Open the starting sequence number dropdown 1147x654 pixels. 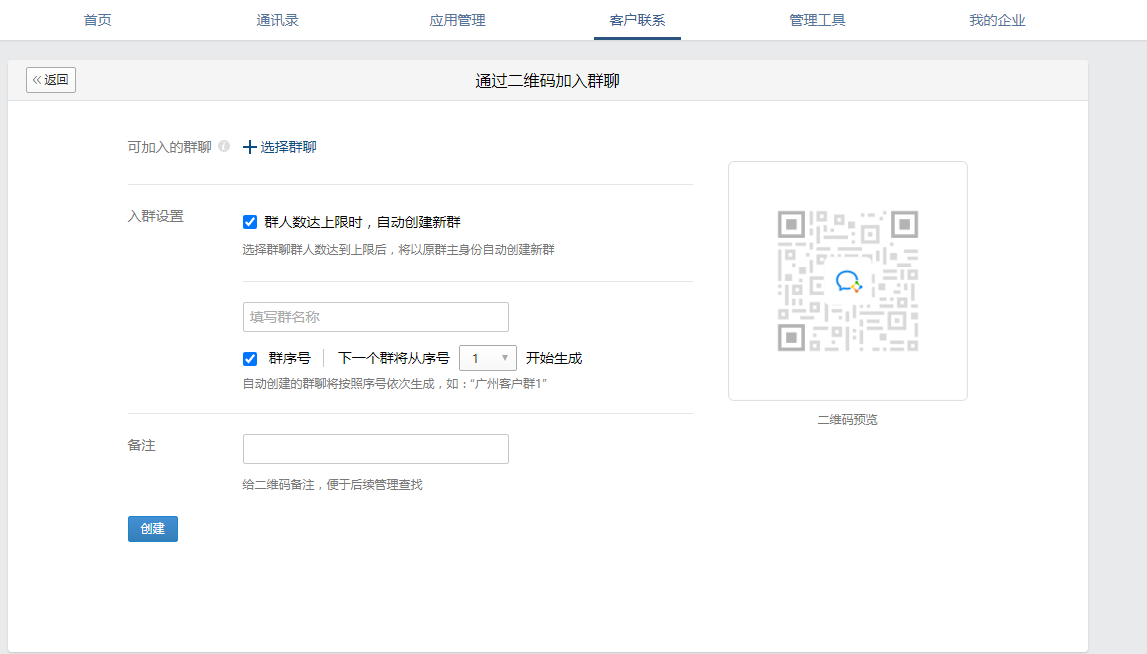[487, 358]
